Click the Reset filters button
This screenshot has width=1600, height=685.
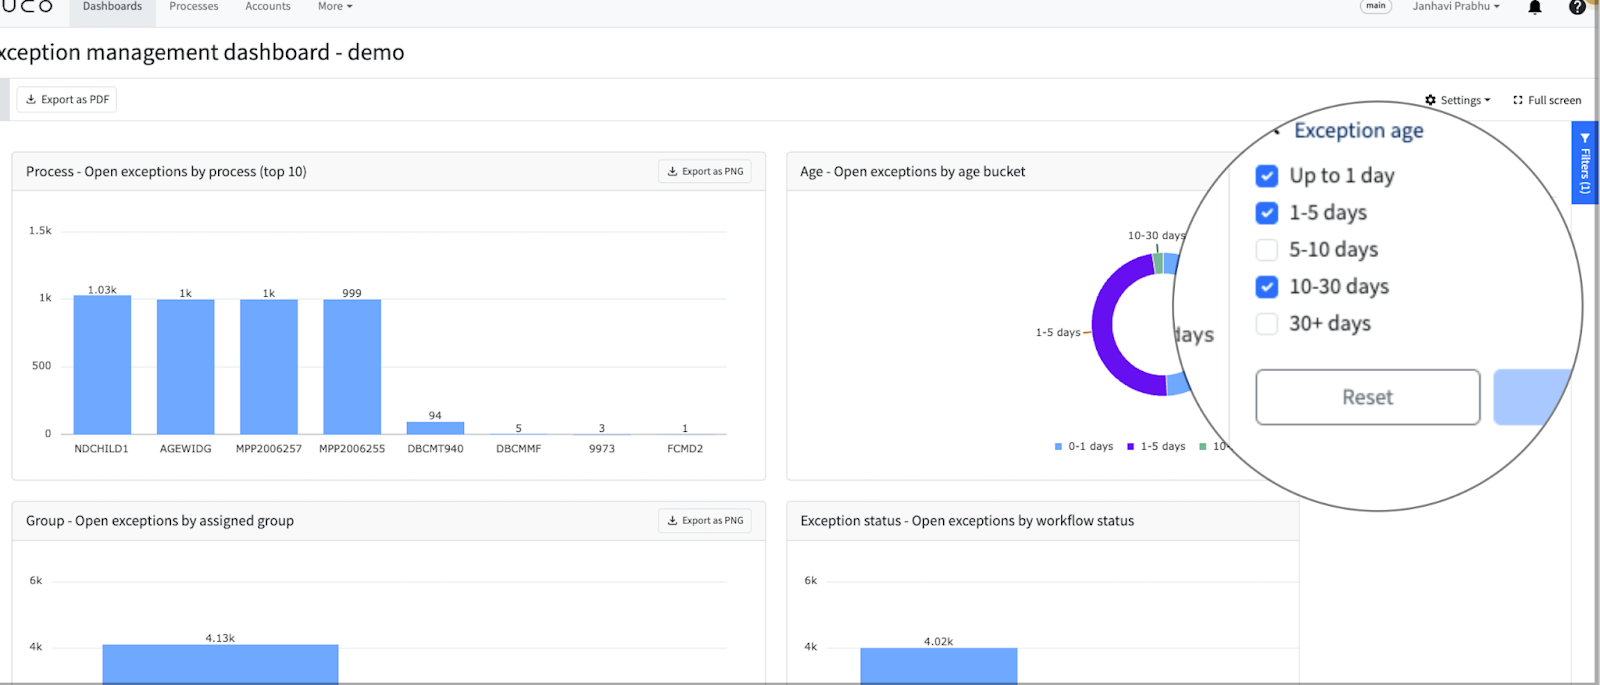click(1368, 397)
